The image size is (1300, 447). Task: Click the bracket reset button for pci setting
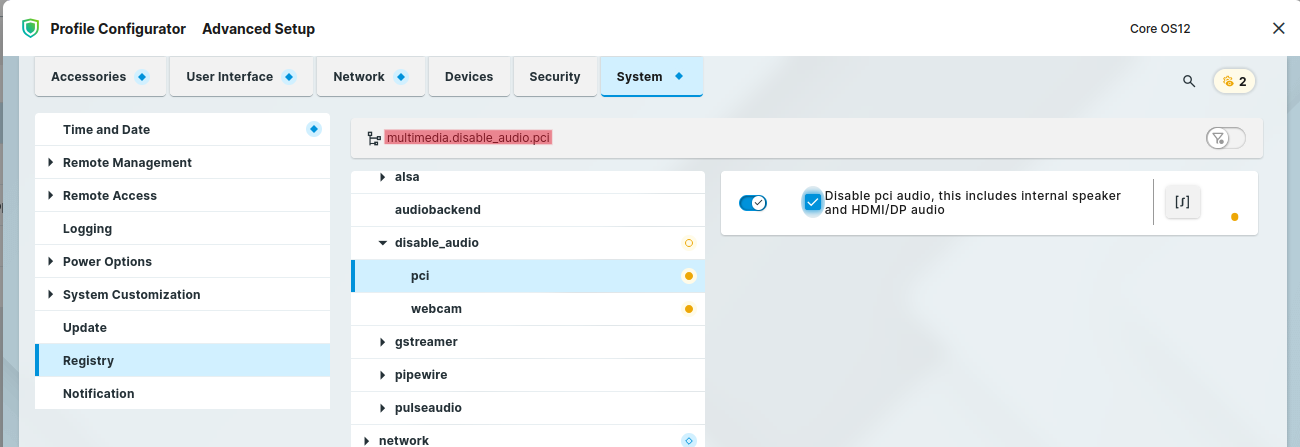(1182, 202)
